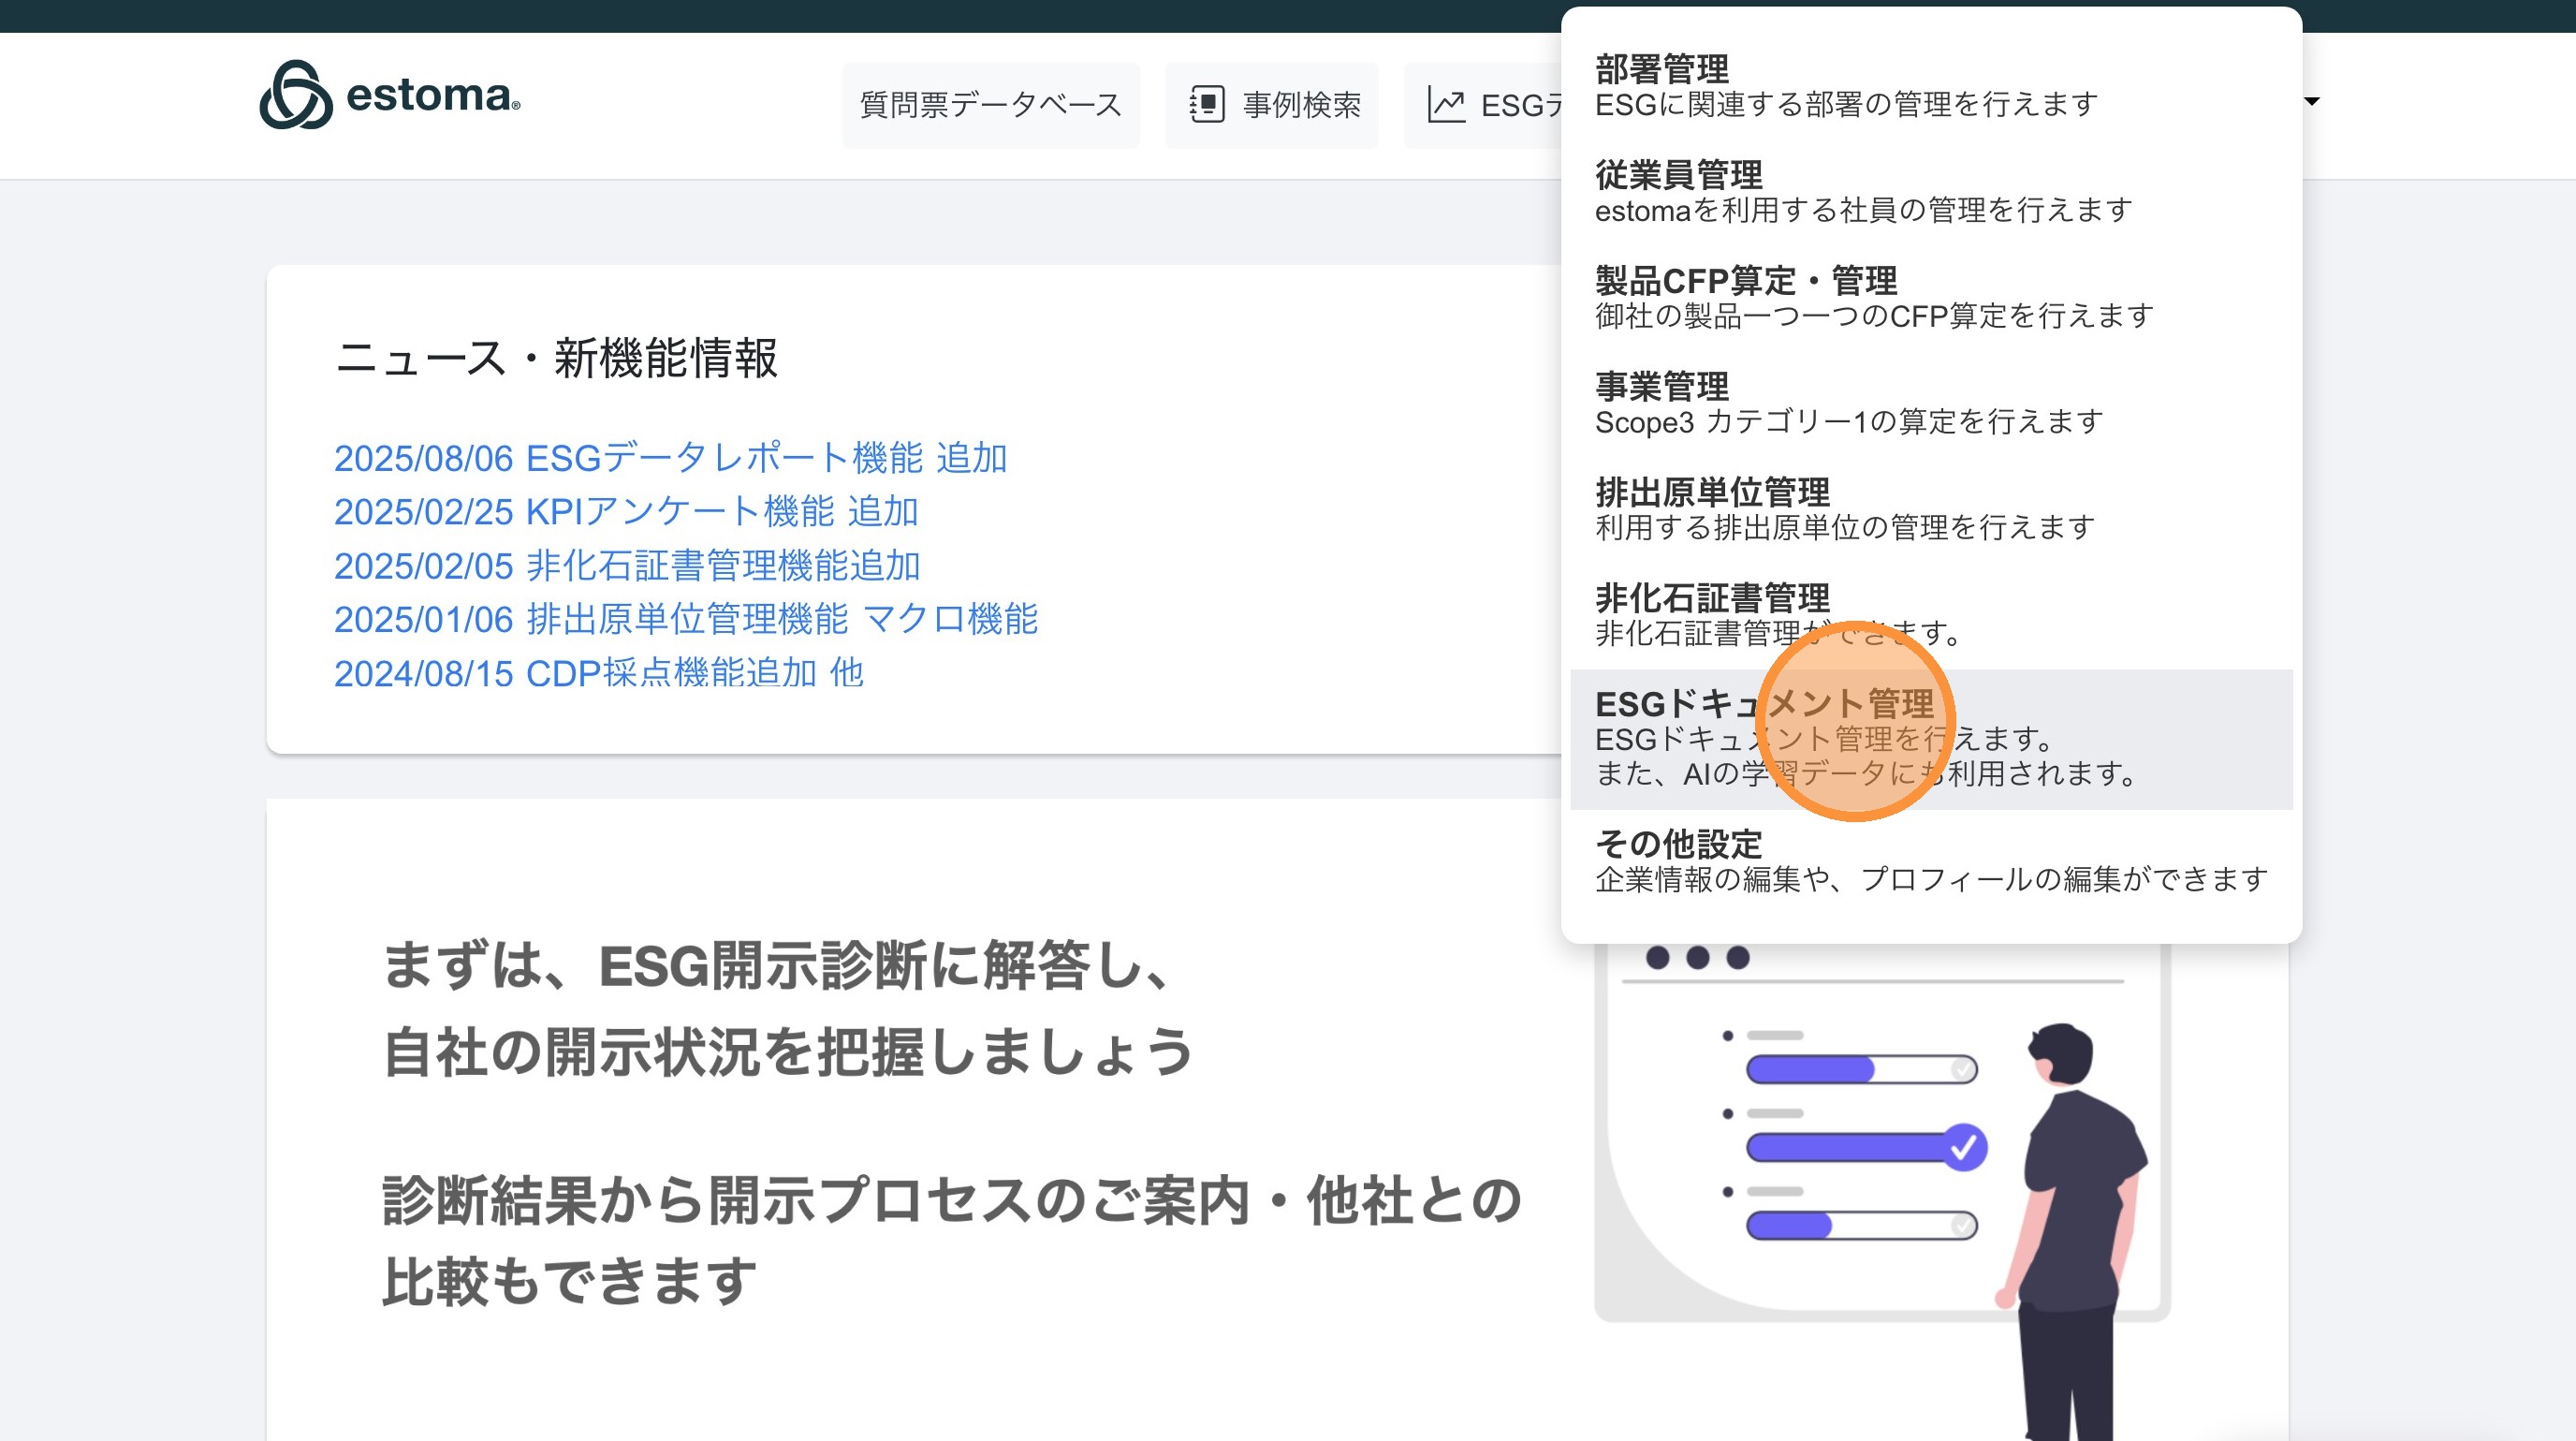2576x1441 pixels.
Task: Click the ESG data chart icon
Action: [1446, 104]
